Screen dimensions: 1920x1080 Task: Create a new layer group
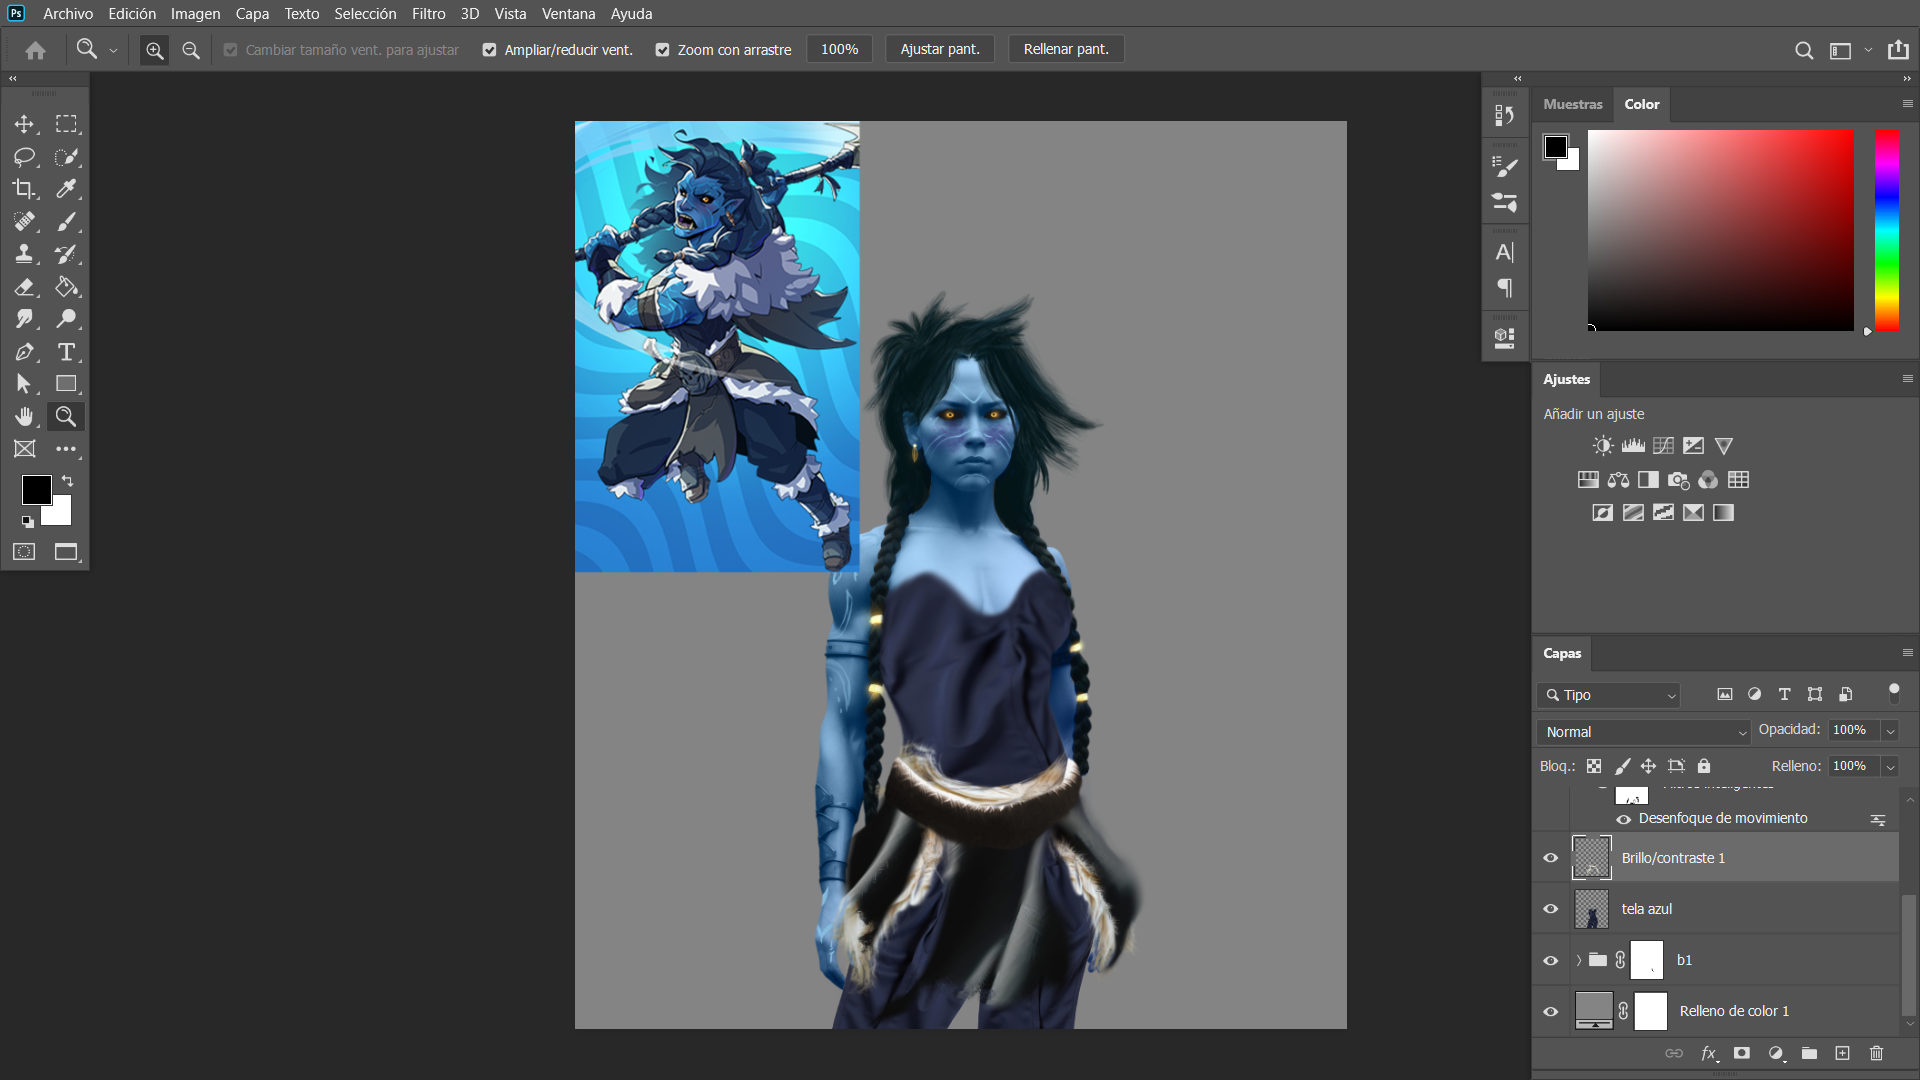[1809, 1053]
